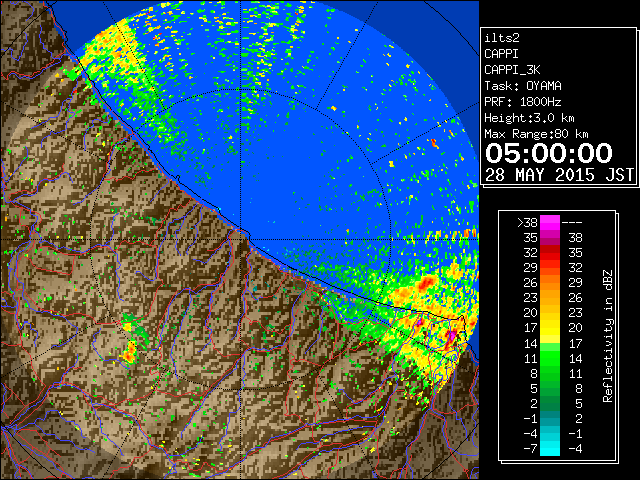Click the "Reflectivity in dBZ" legend title
This screenshot has width=640, height=480.
pyautogui.click(x=608, y=336)
